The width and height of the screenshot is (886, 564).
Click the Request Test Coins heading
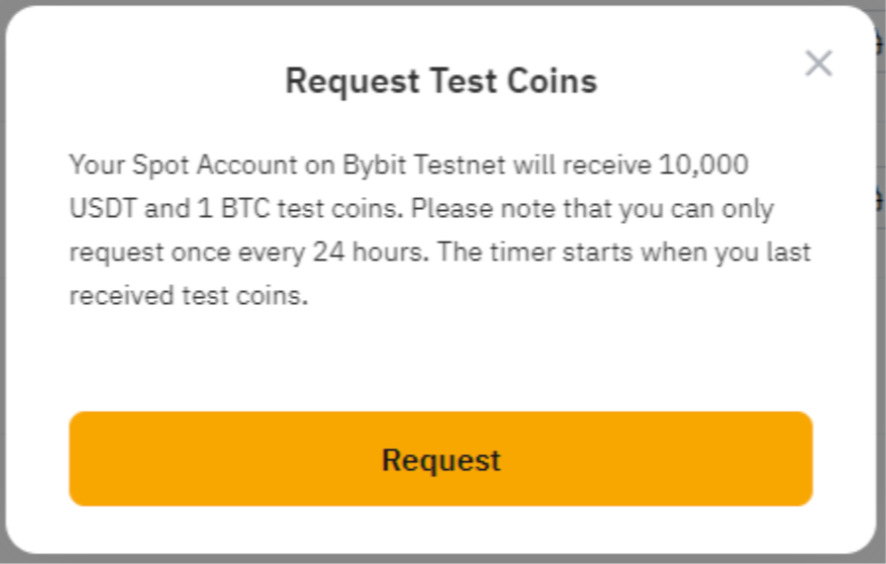[x=441, y=81]
